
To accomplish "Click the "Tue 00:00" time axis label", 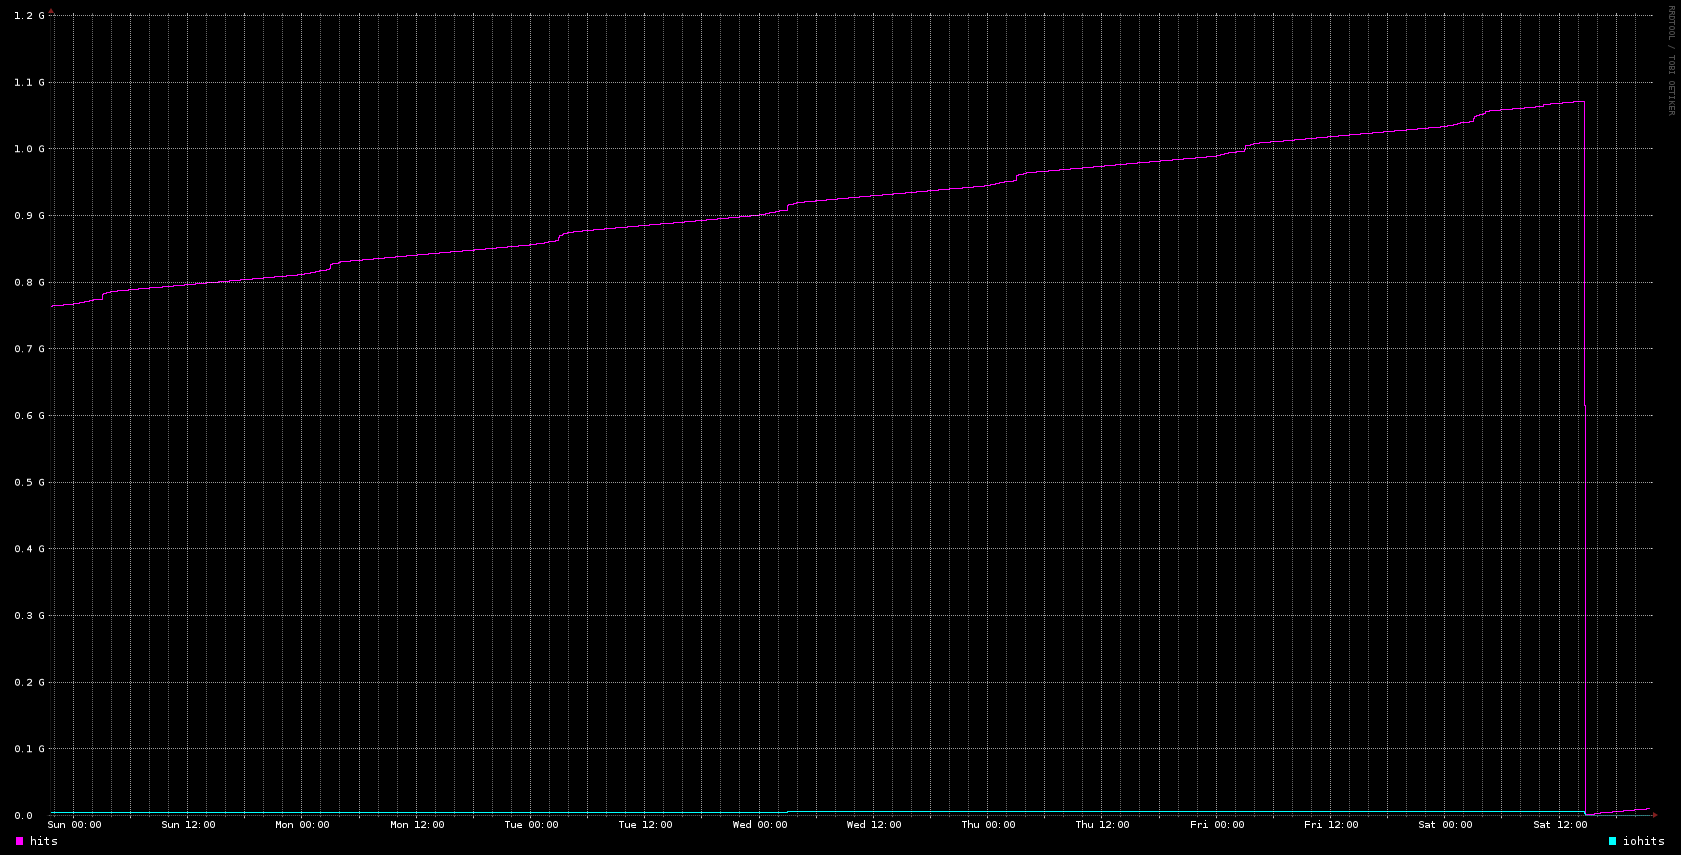I will click(531, 825).
